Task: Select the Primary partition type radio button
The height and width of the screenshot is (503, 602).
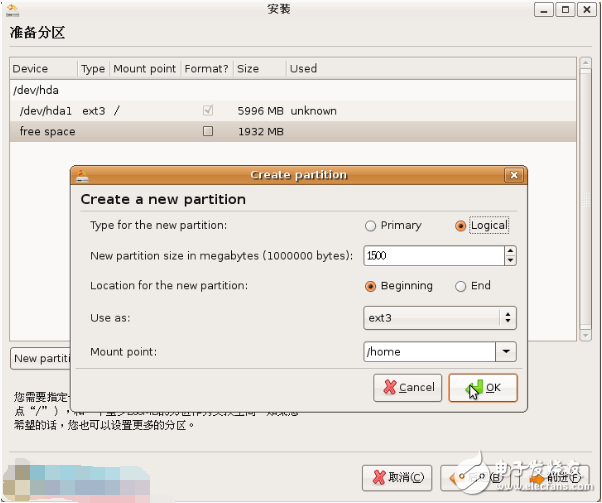Action: [371, 226]
